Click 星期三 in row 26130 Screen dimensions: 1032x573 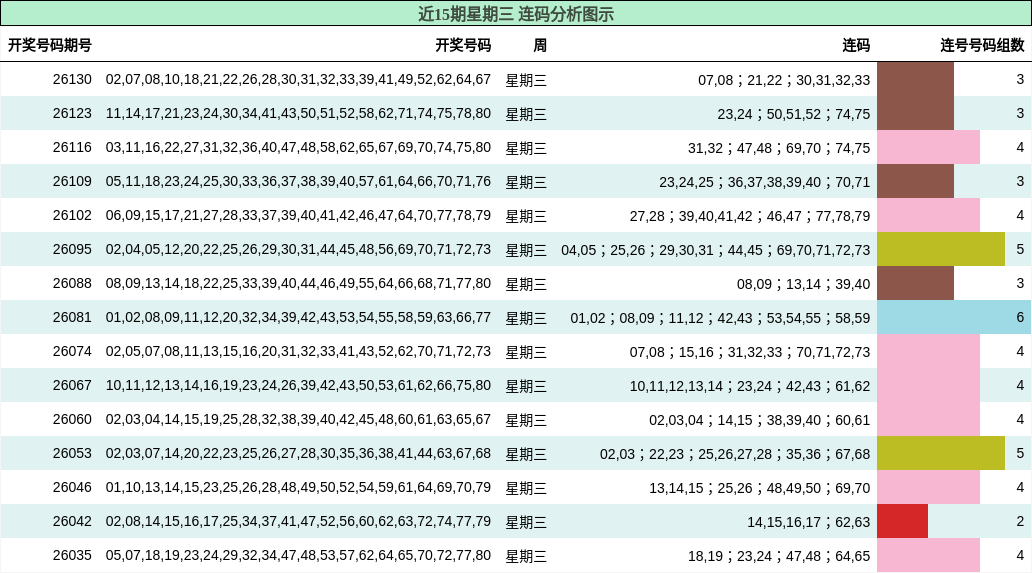pos(526,80)
